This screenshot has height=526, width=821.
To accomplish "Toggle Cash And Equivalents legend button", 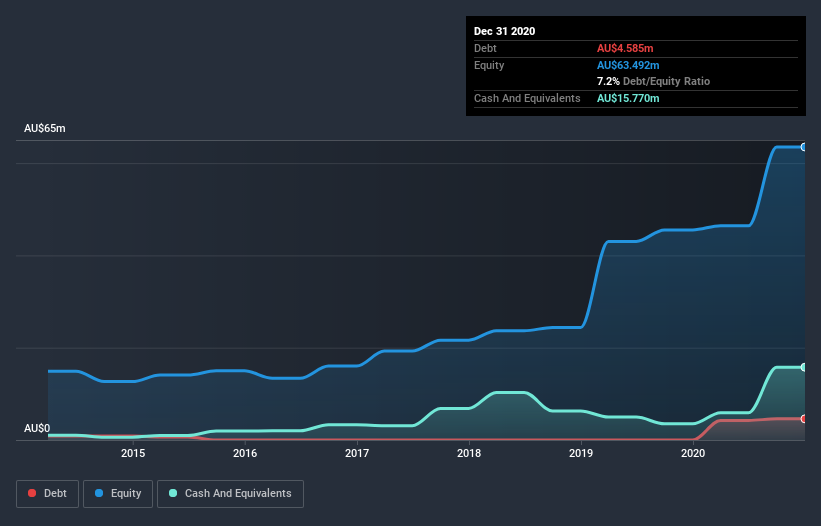I will pos(230,494).
